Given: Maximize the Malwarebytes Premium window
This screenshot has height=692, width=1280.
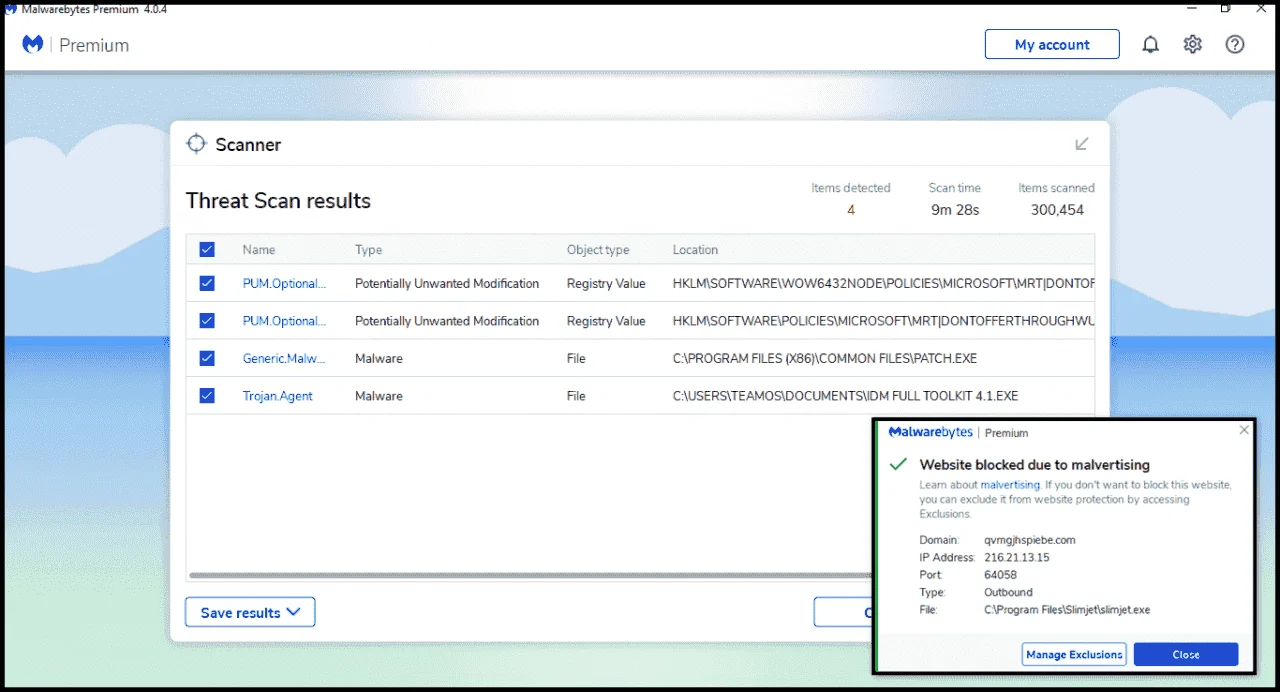Looking at the screenshot, I should (1225, 8).
